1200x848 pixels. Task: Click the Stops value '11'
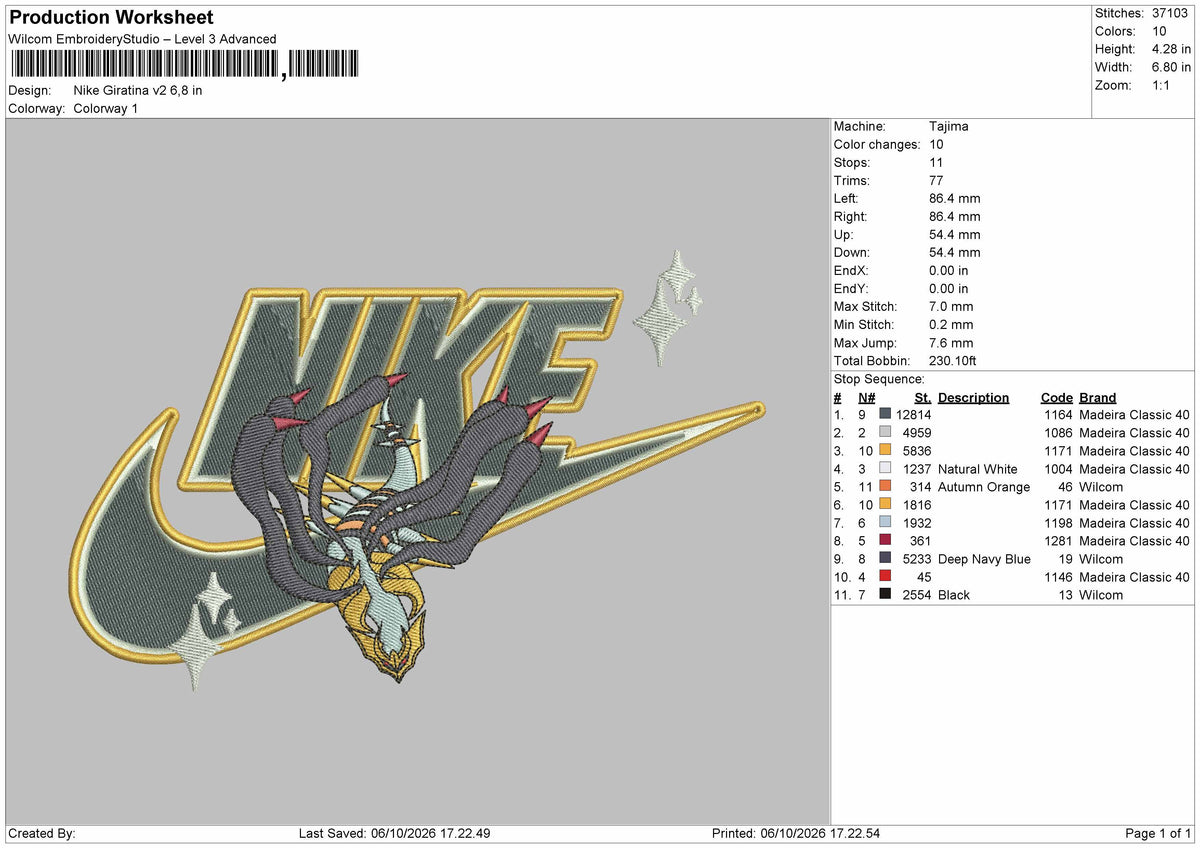(936, 162)
